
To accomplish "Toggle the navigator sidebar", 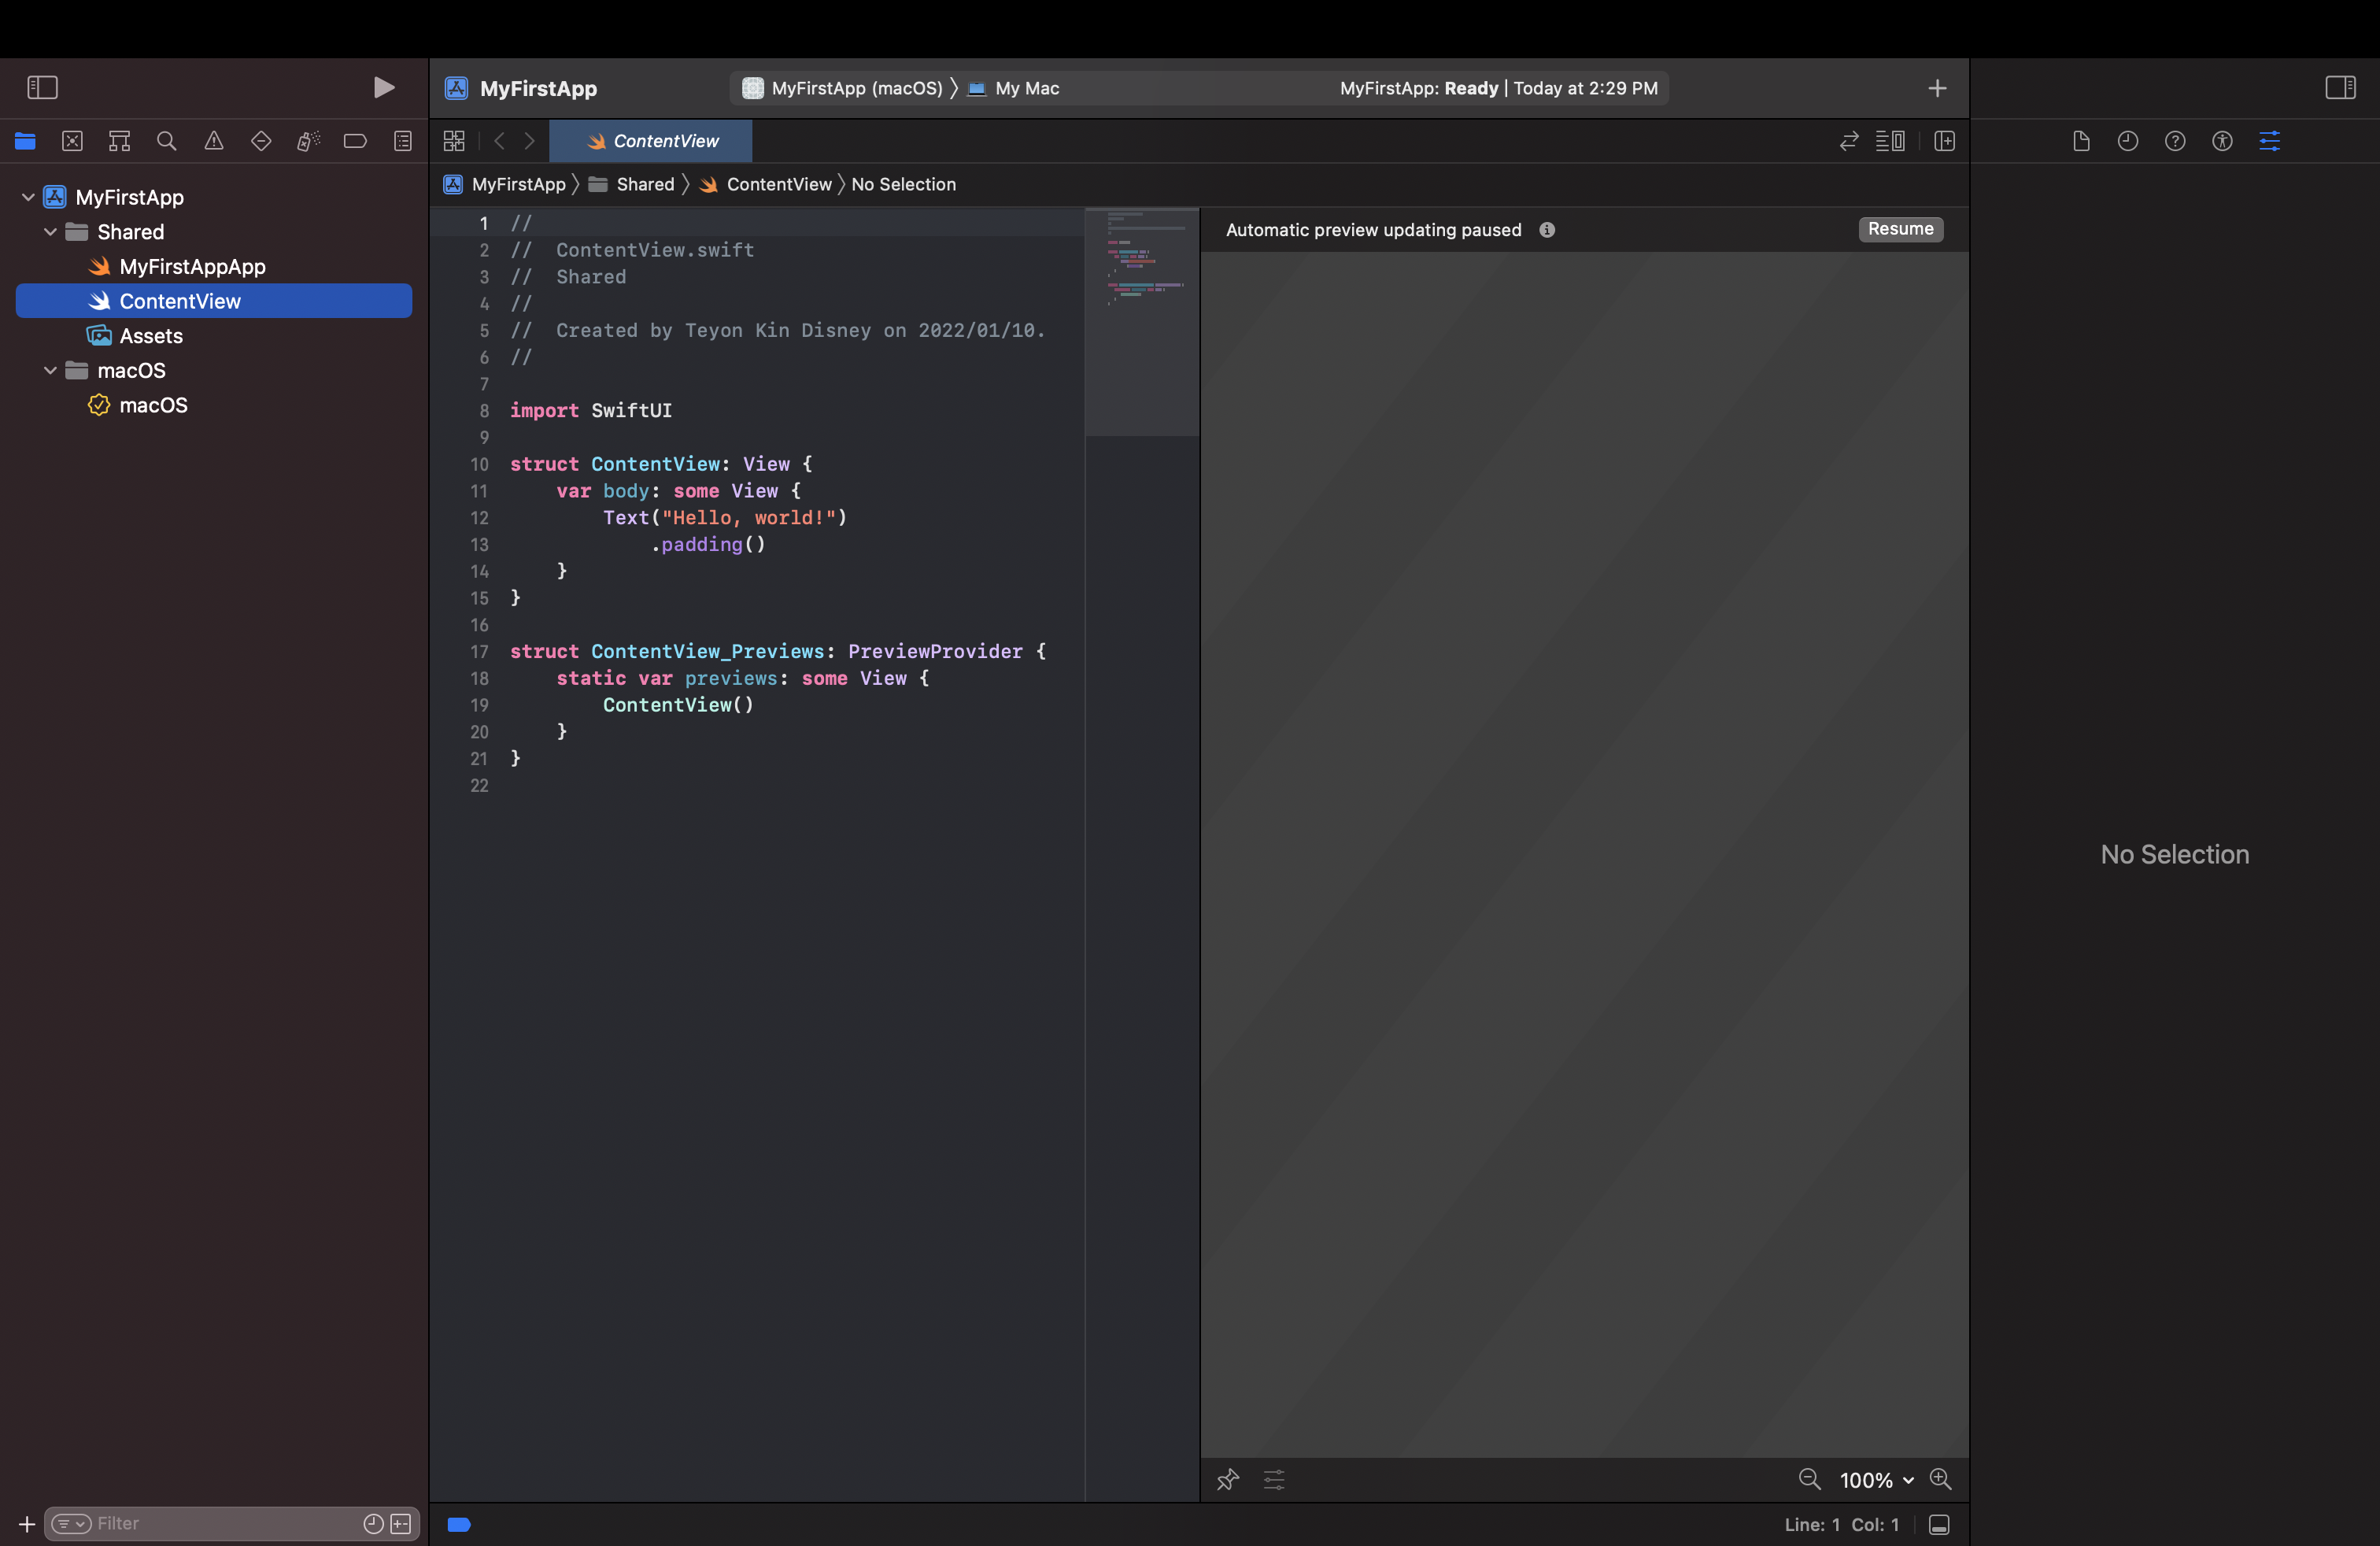I will click(x=42, y=87).
